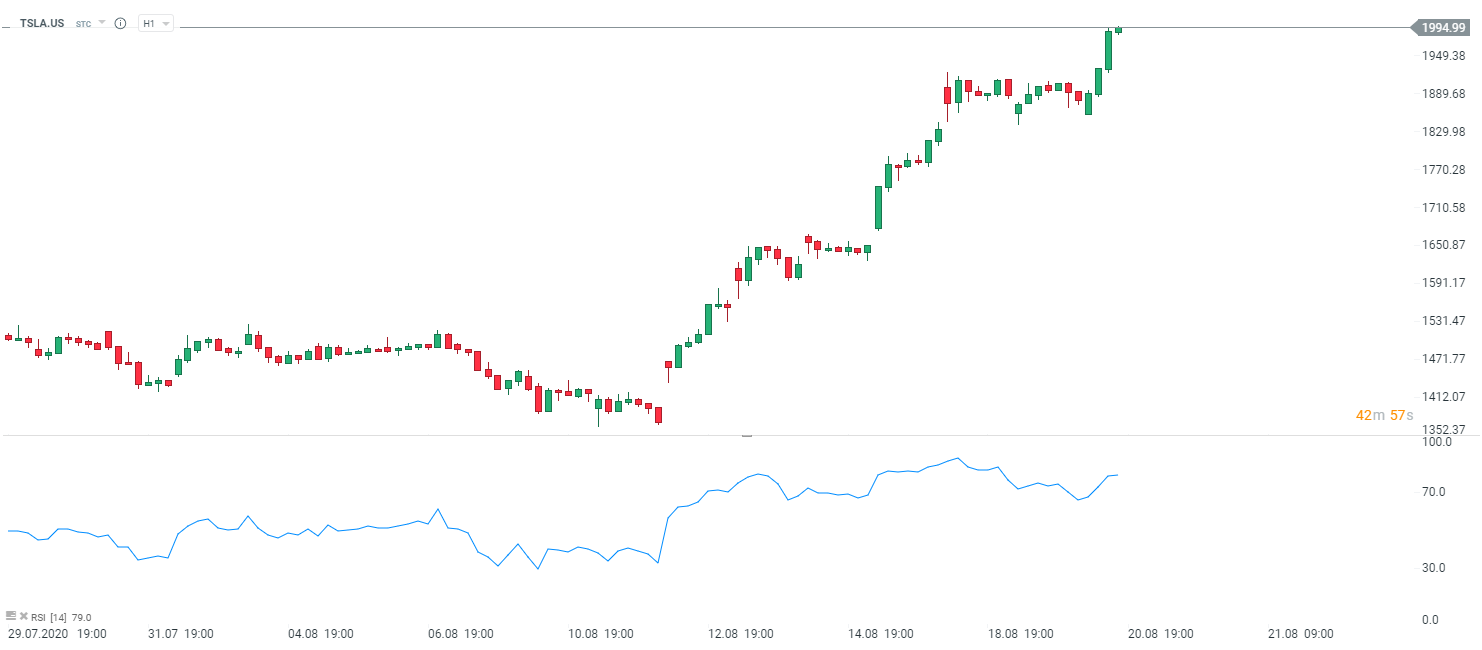This screenshot has width=1482, height=650.
Task: Click the 20.08 19:00 time axis label
Action: click(1160, 634)
